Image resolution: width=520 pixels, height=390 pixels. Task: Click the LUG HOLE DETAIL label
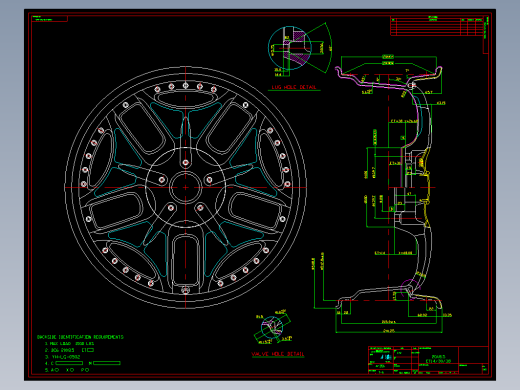[x=294, y=87]
